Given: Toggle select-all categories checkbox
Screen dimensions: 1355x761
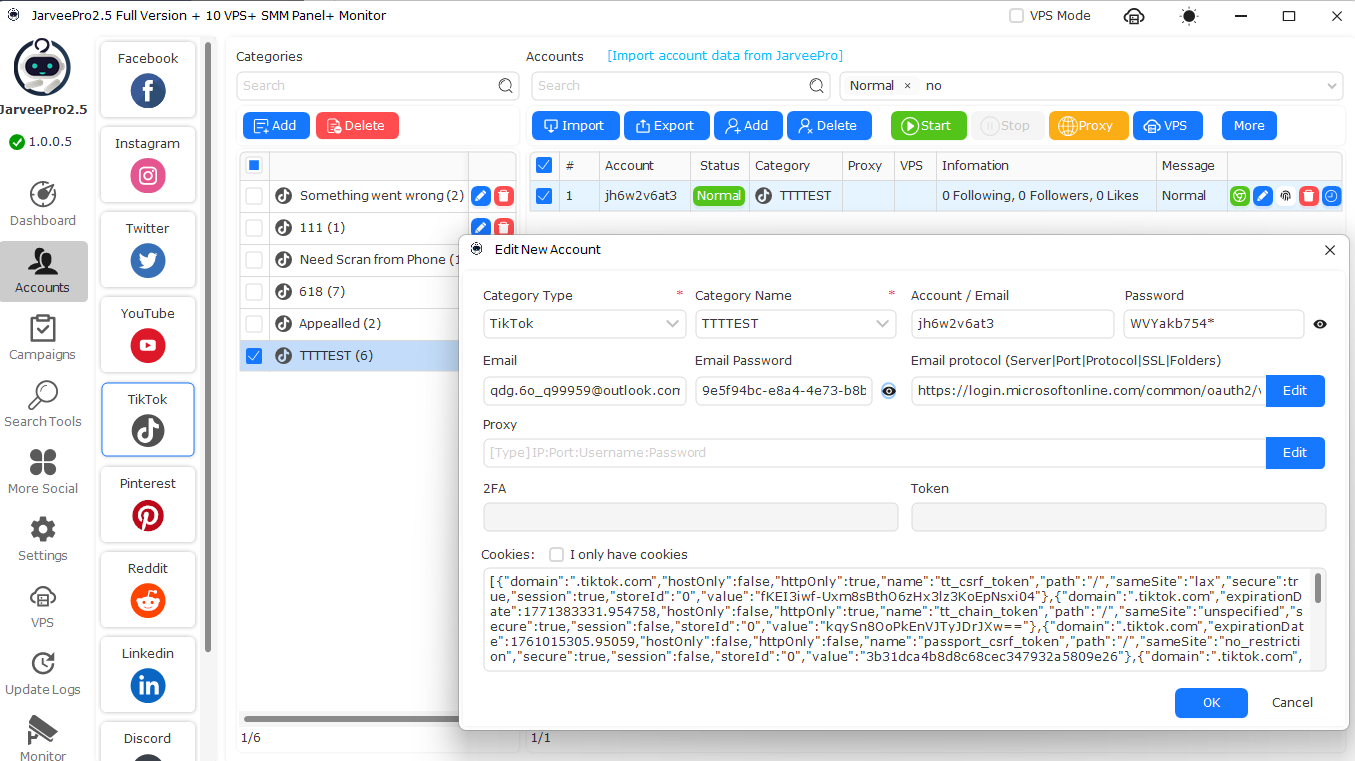Looking at the screenshot, I should point(254,165).
